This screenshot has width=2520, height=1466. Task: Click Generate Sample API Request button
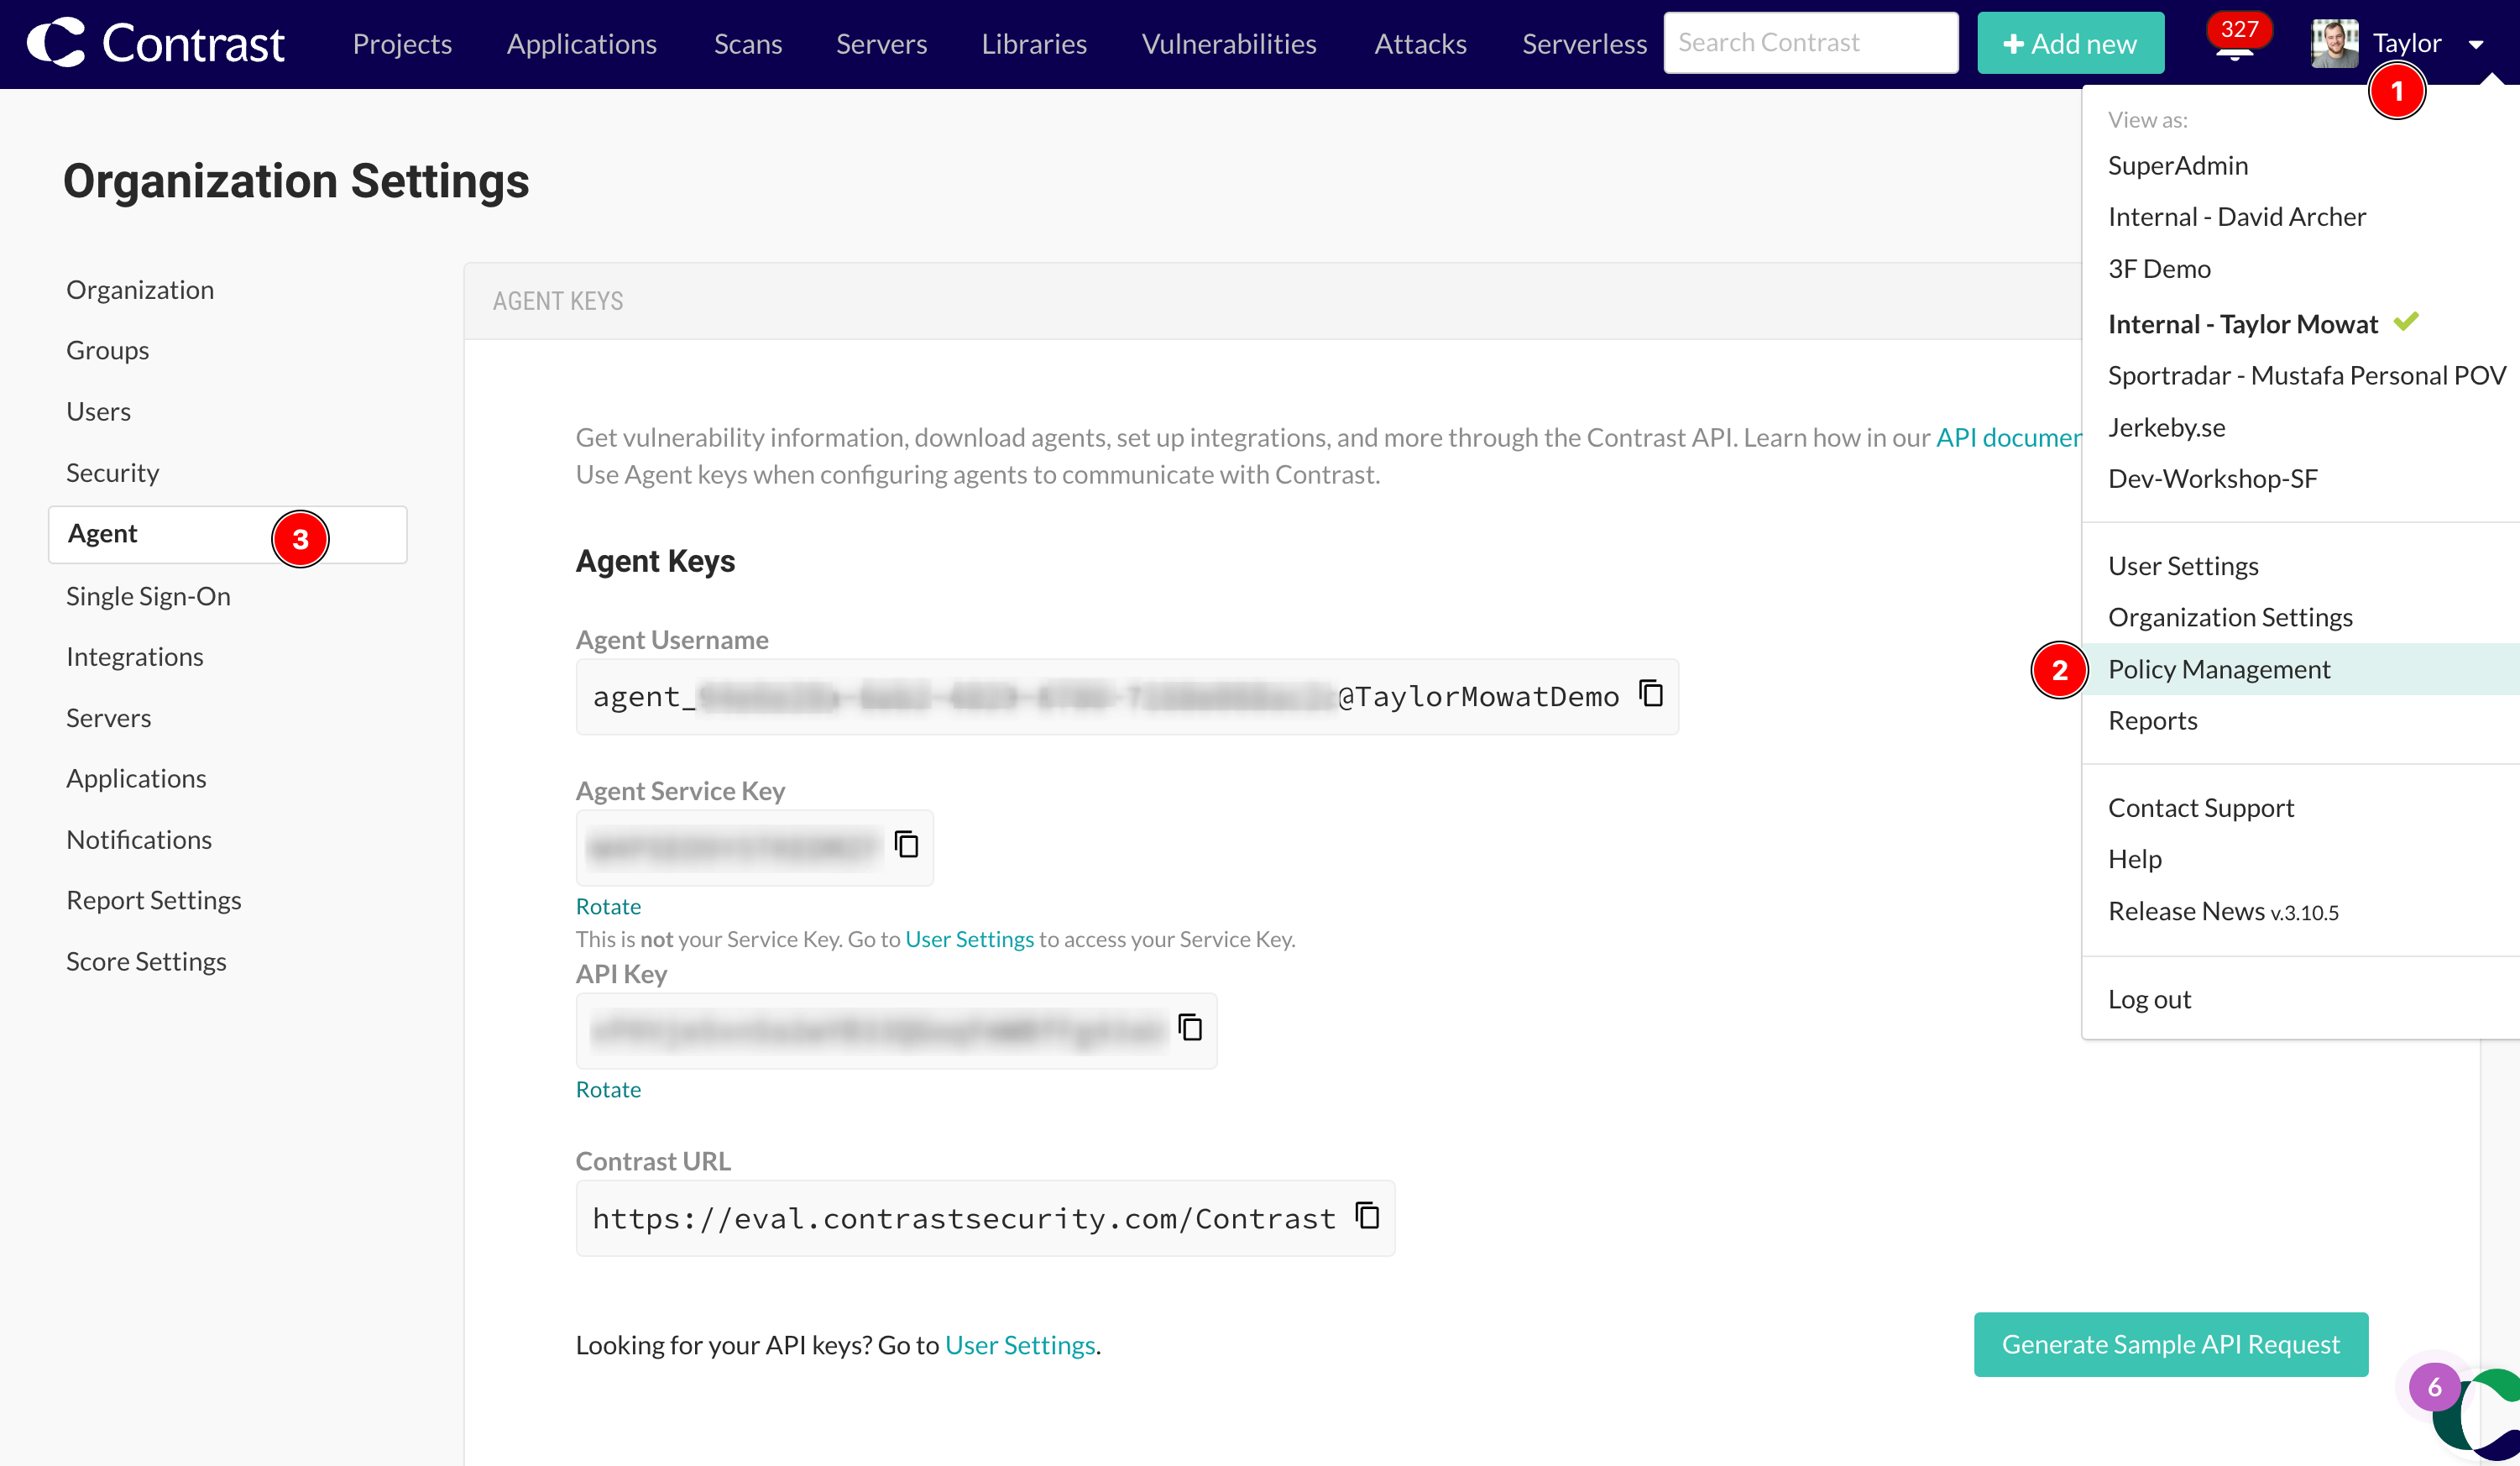point(2170,1344)
